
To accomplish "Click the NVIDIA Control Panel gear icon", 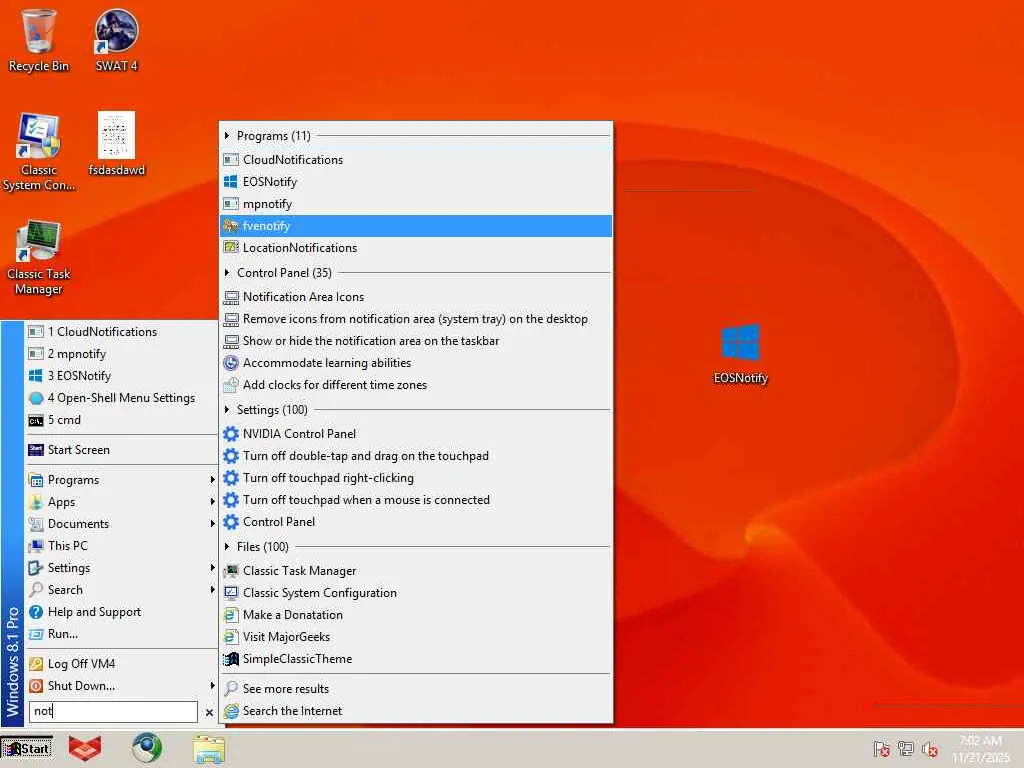I will [231, 434].
